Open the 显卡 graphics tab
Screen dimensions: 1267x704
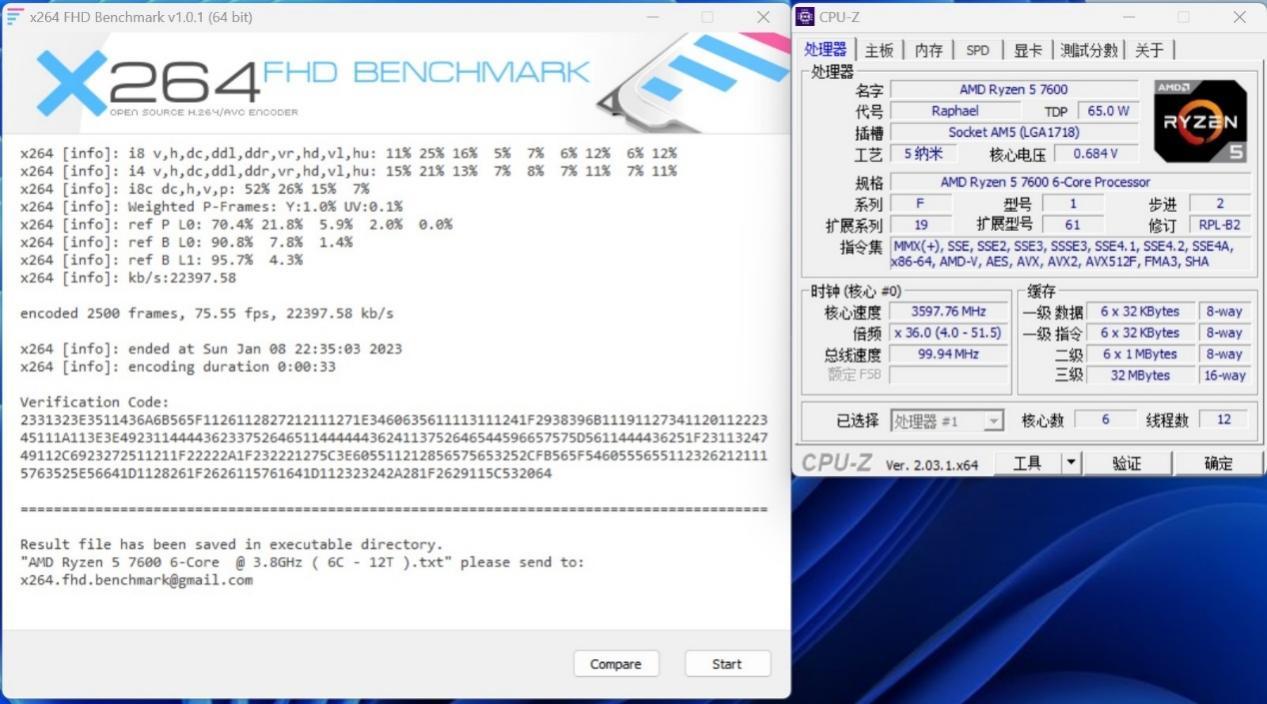click(x=1027, y=49)
